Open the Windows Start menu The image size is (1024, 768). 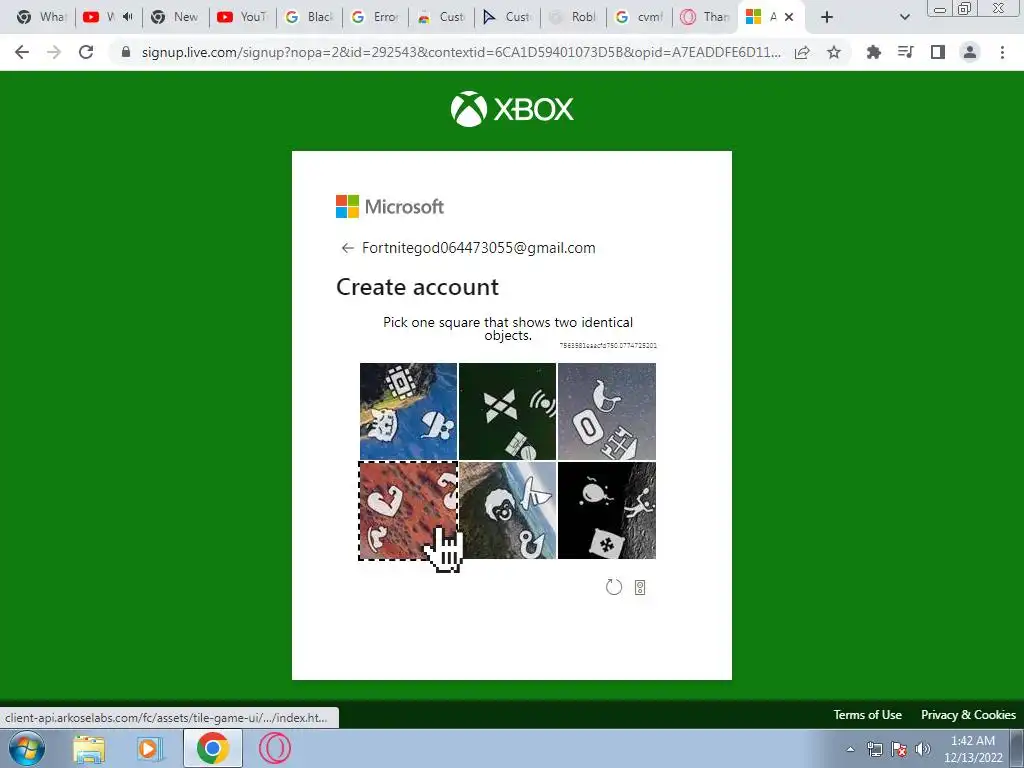[26, 748]
